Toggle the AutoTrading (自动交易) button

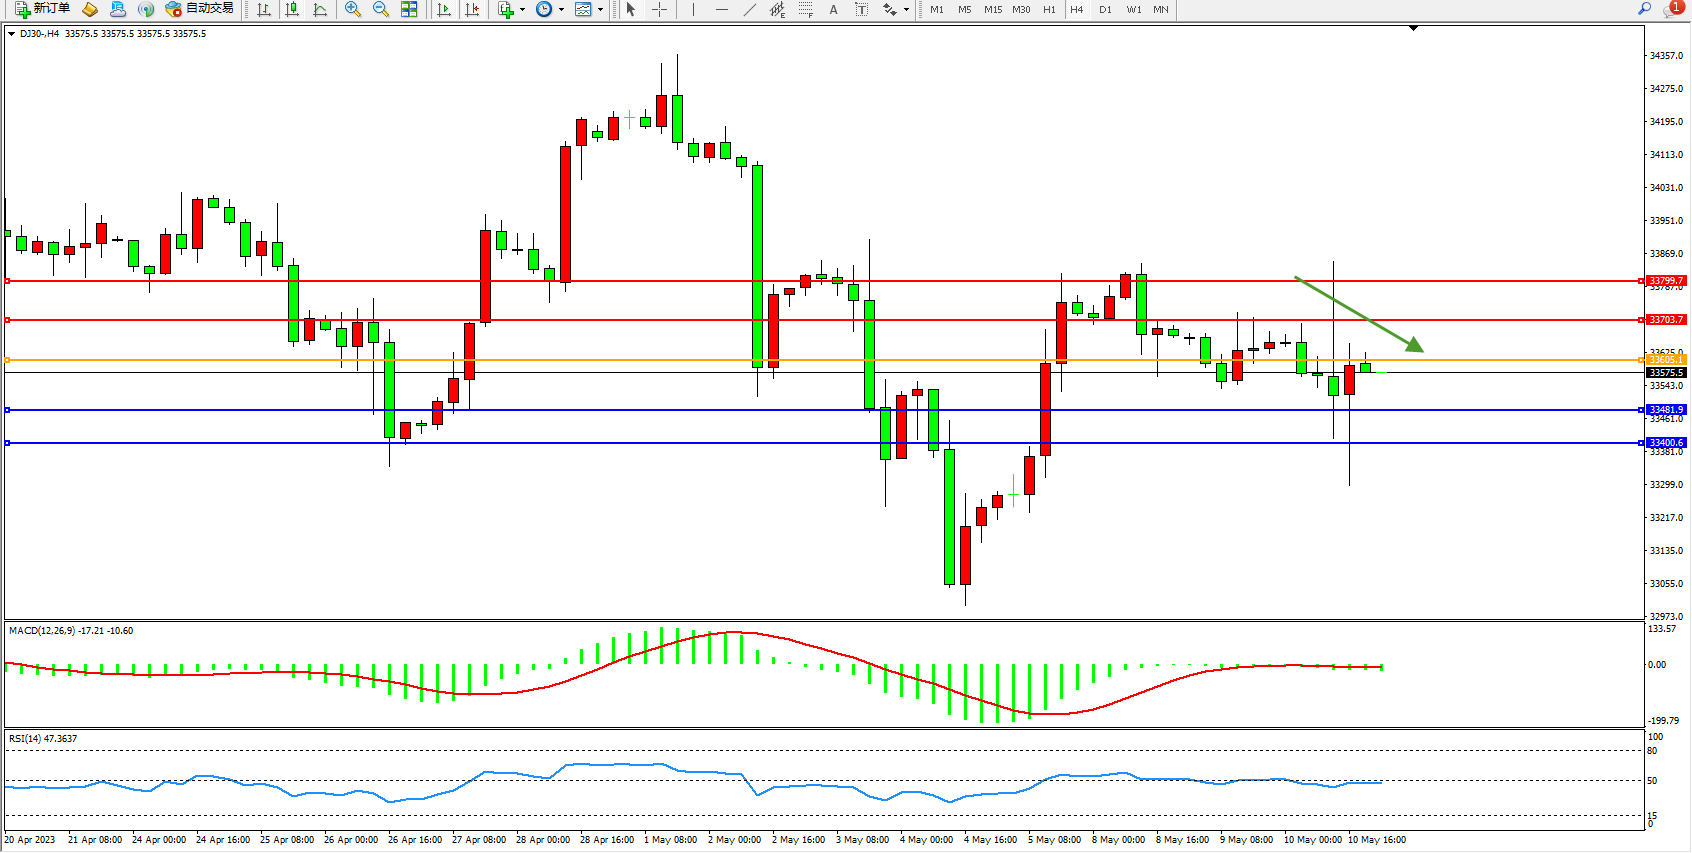pyautogui.click(x=200, y=9)
